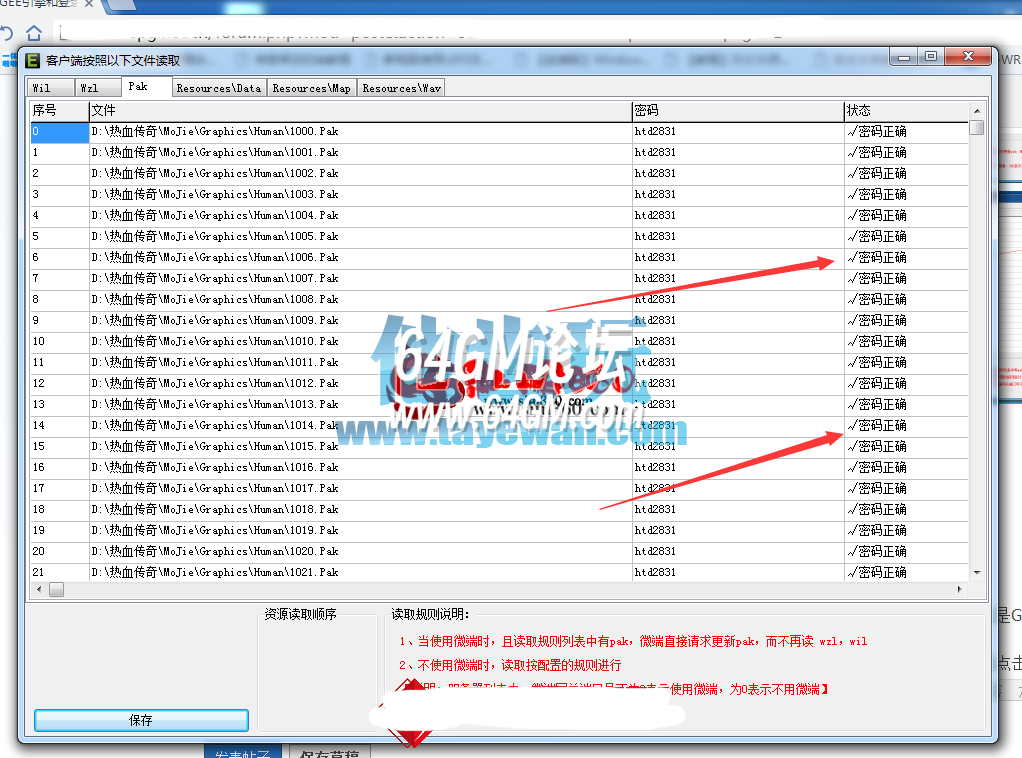Click row index 16 cell
The height and width of the screenshot is (758, 1022).
[x=59, y=467]
